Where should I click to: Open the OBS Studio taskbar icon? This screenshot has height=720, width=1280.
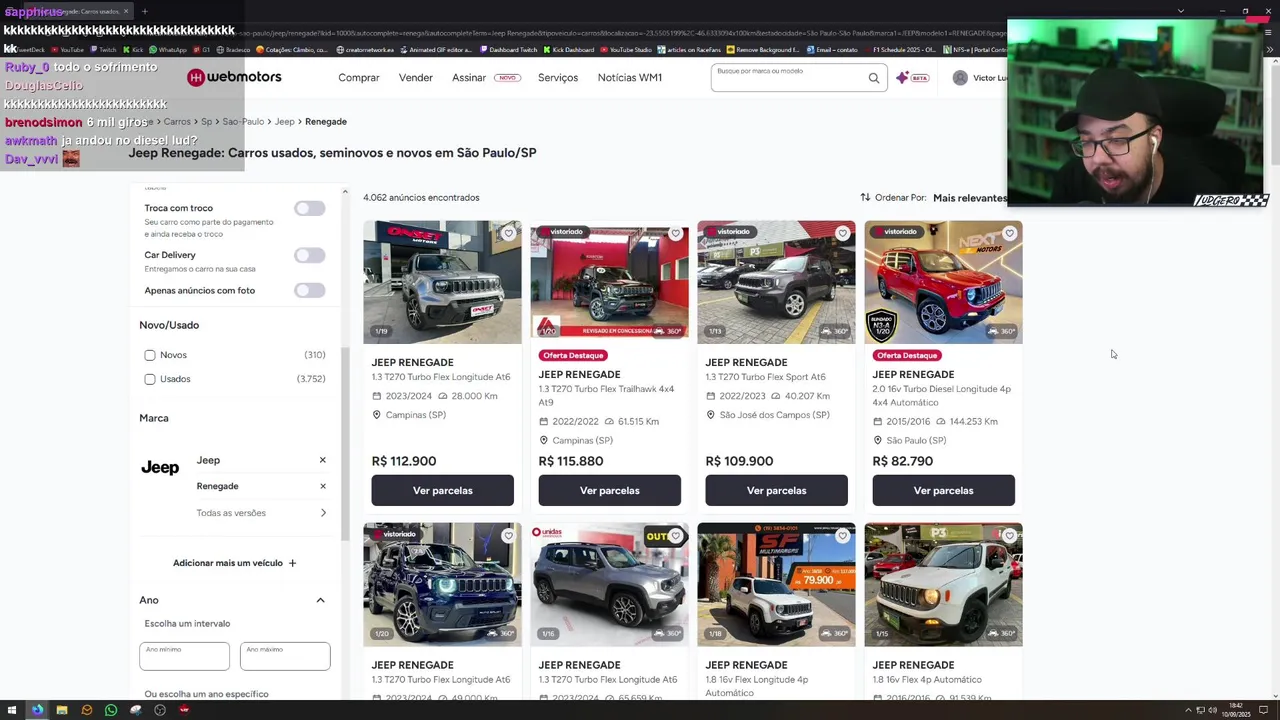tap(160, 710)
